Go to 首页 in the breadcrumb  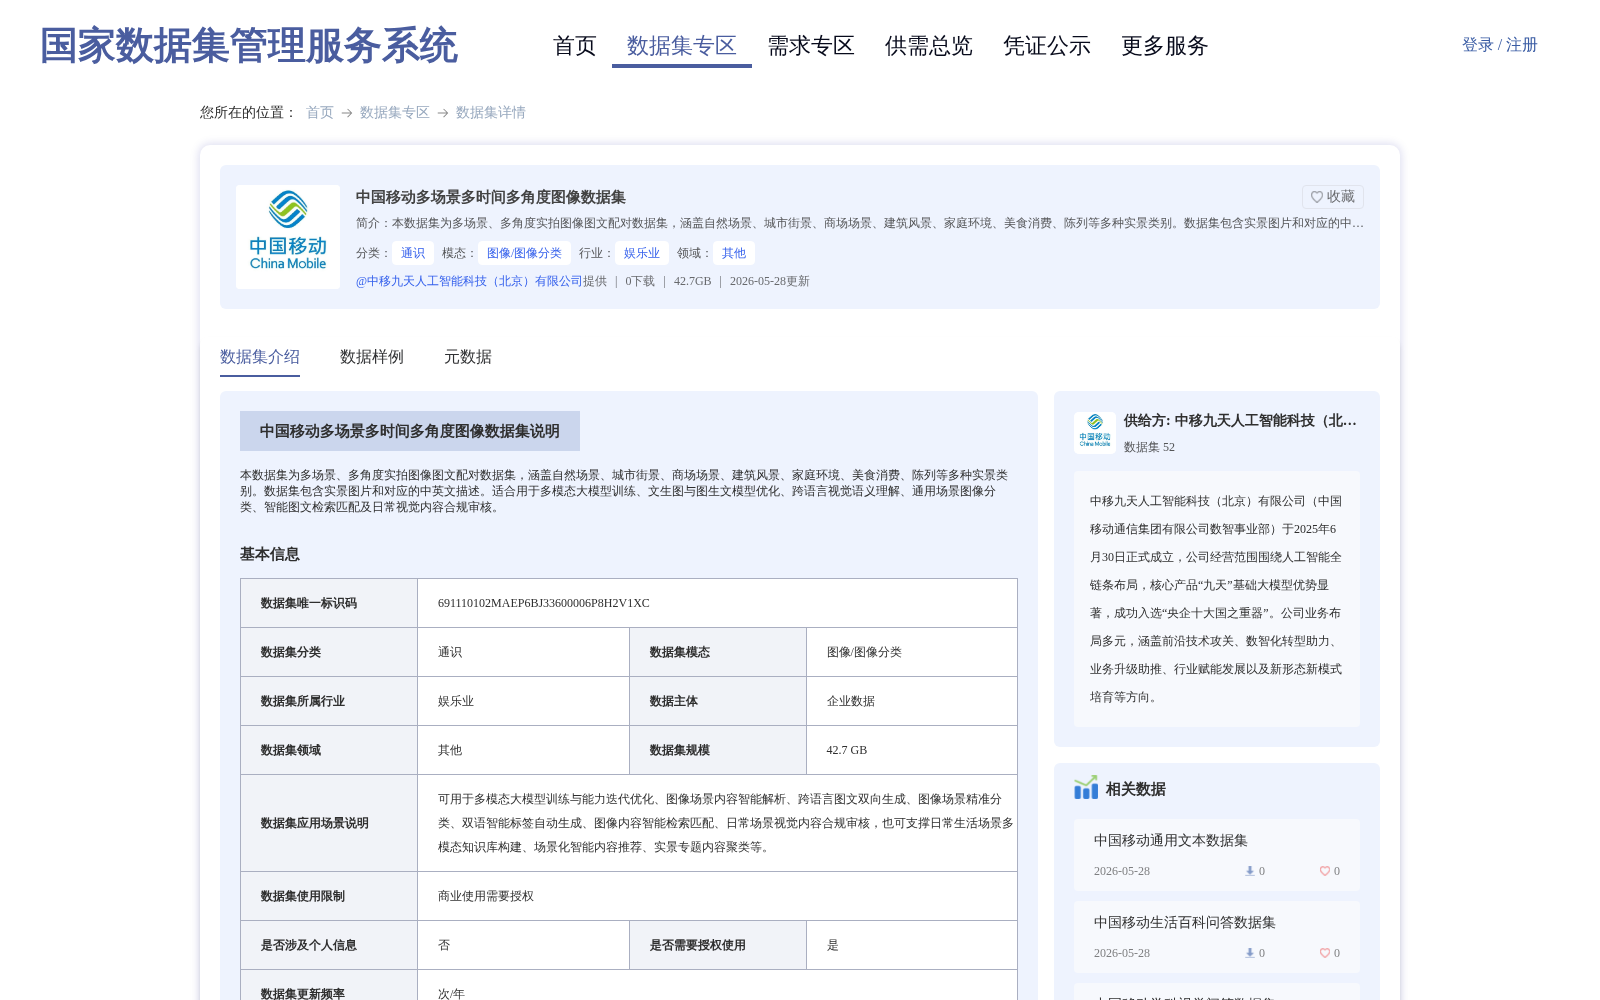point(320,113)
